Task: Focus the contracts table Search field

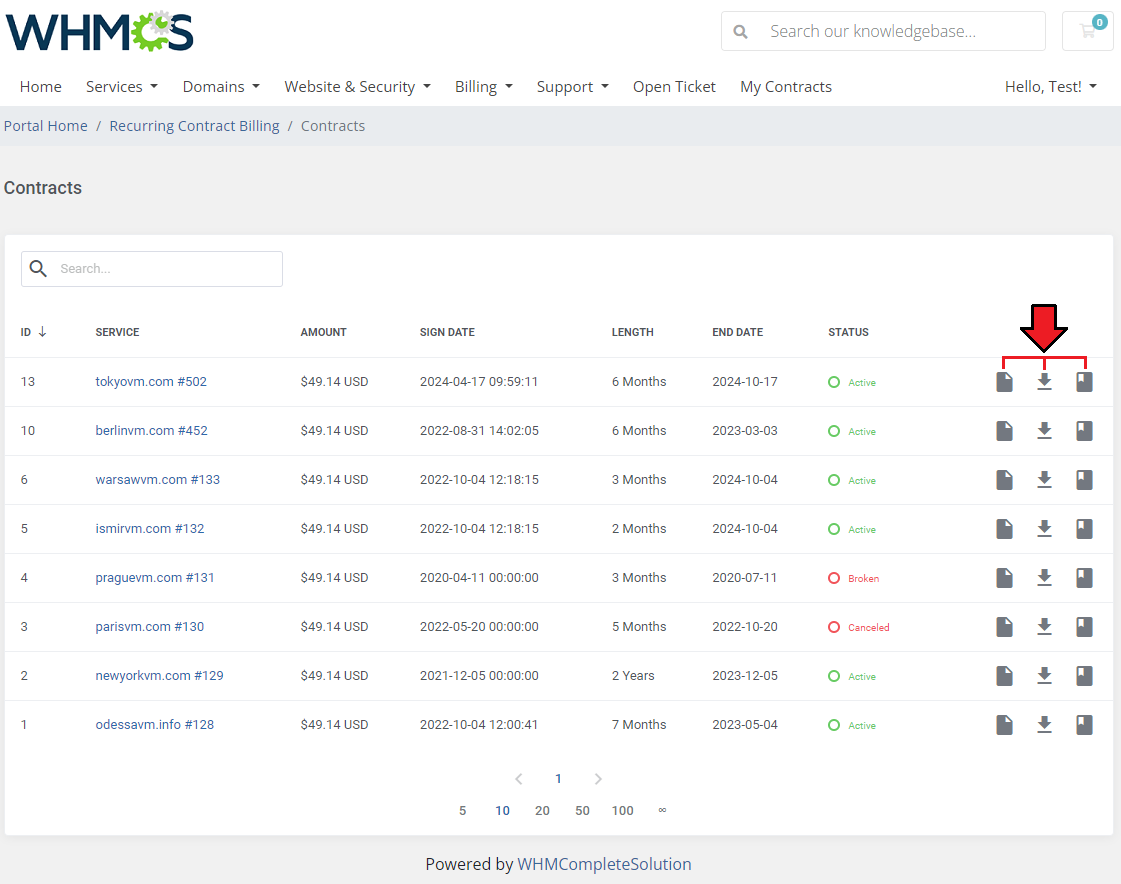Action: [x=152, y=269]
